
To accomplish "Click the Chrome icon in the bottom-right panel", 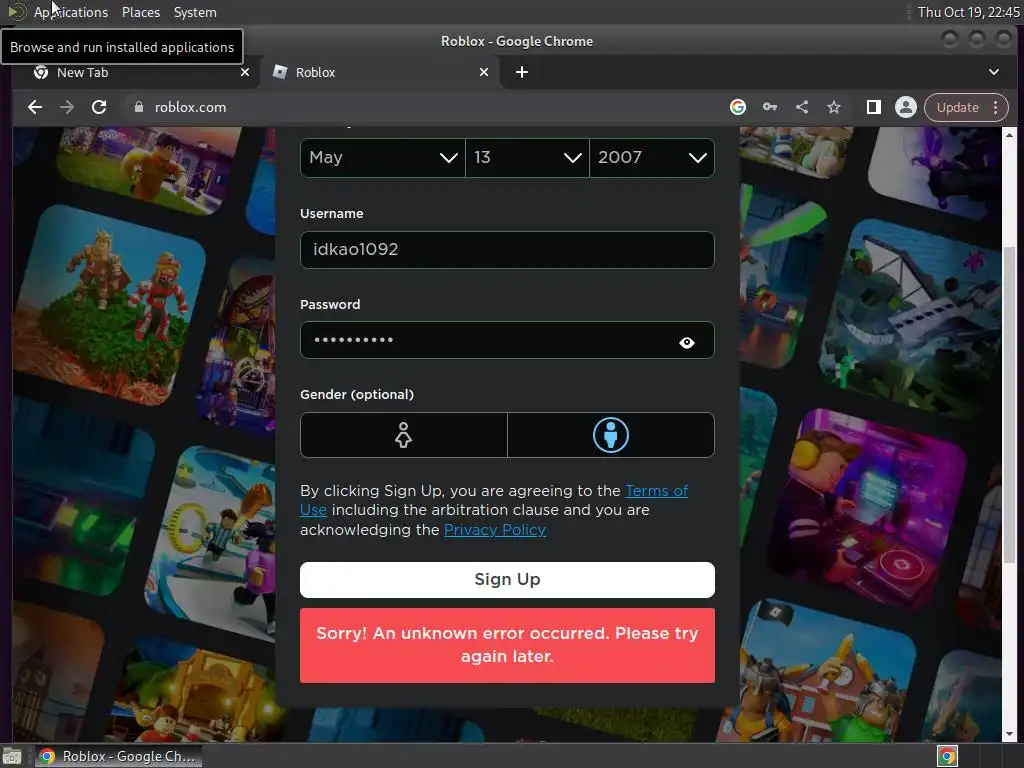I will coord(947,756).
